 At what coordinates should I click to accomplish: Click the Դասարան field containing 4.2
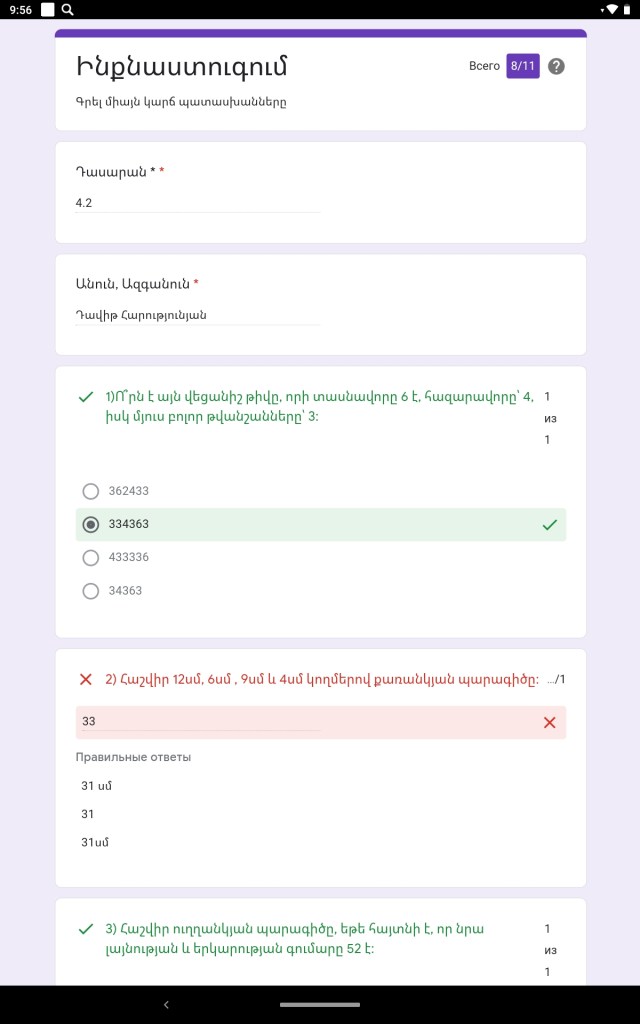(x=197, y=203)
